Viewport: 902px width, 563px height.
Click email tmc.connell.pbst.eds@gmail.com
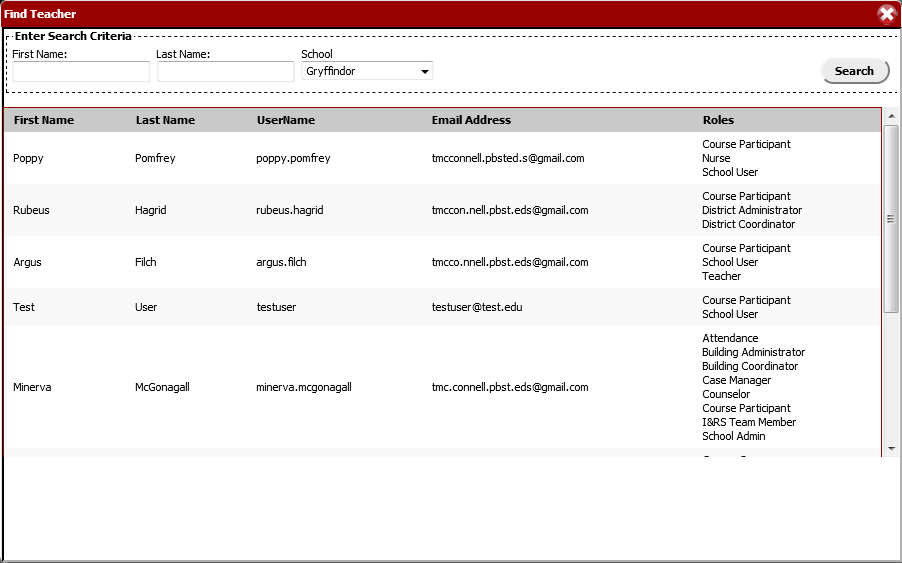point(510,387)
